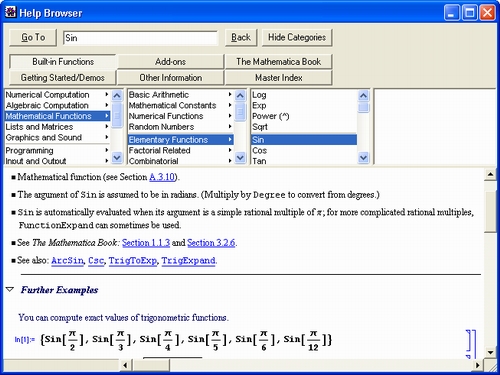
Task: Select Basic Arithmetic subcategory
Action: click(x=181, y=95)
